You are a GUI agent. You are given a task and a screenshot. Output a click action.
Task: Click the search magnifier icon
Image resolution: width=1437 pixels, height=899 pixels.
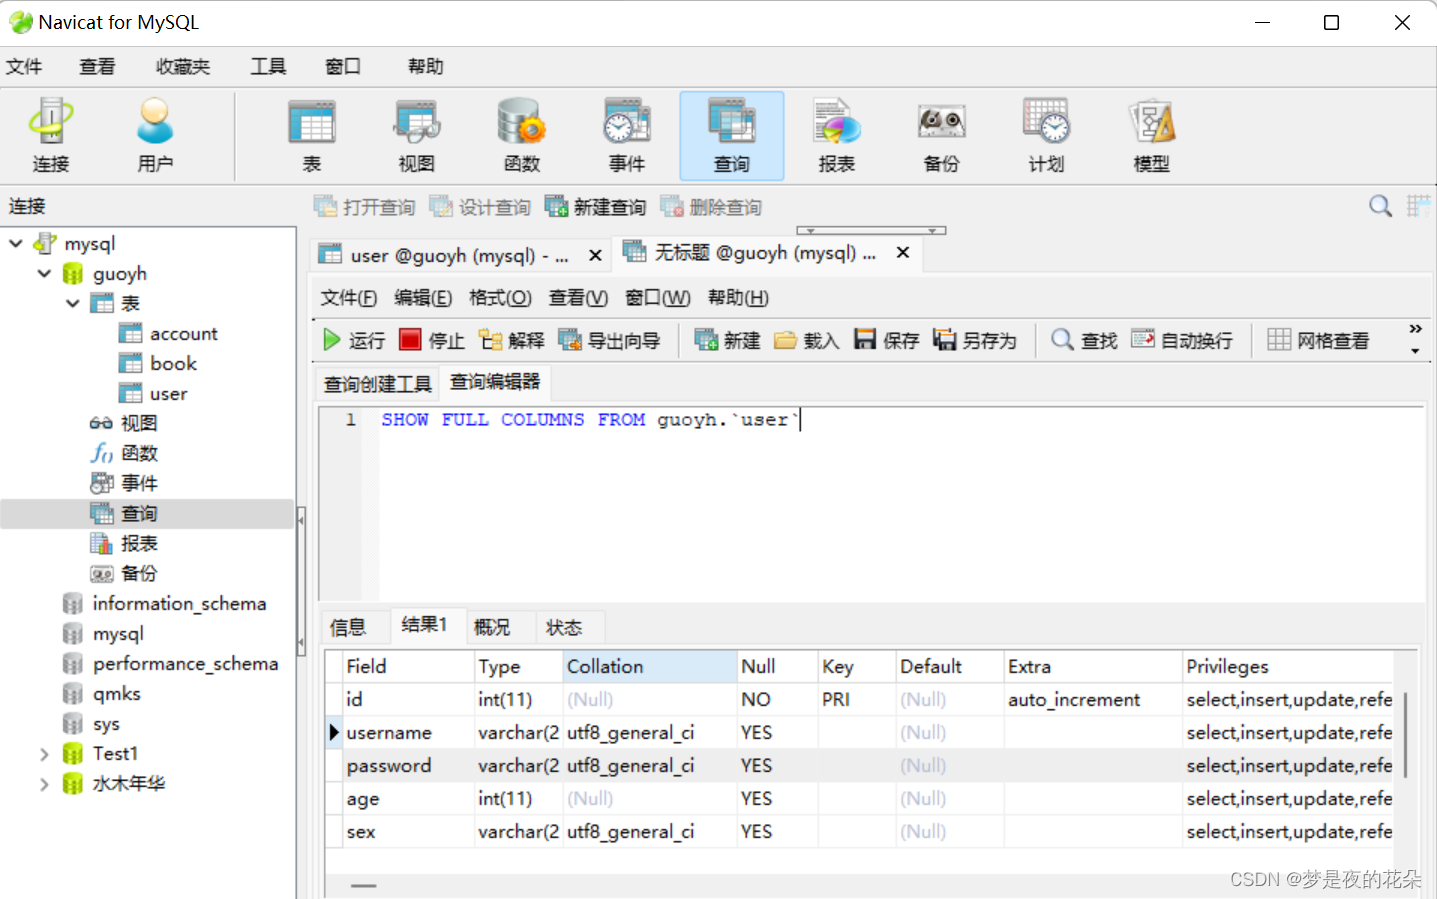[1380, 206]
